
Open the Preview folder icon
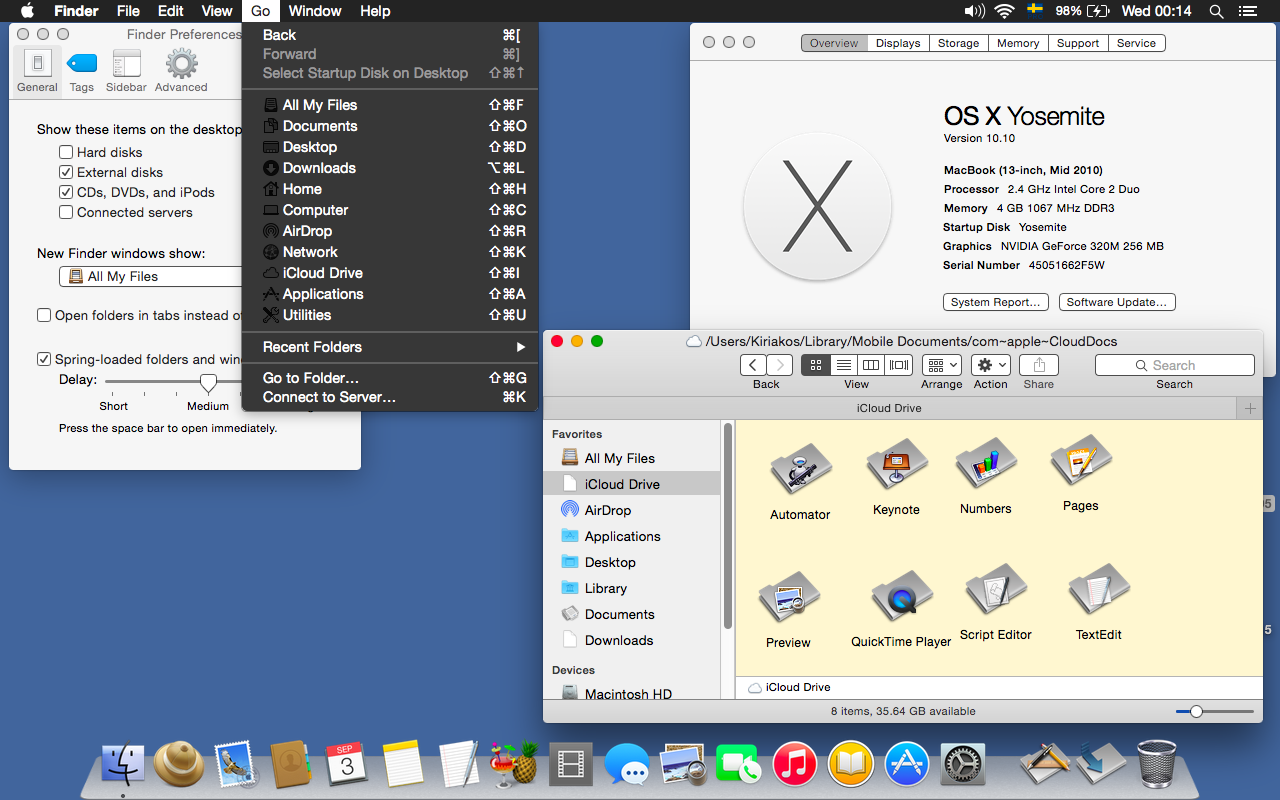[x=789, y=598]
